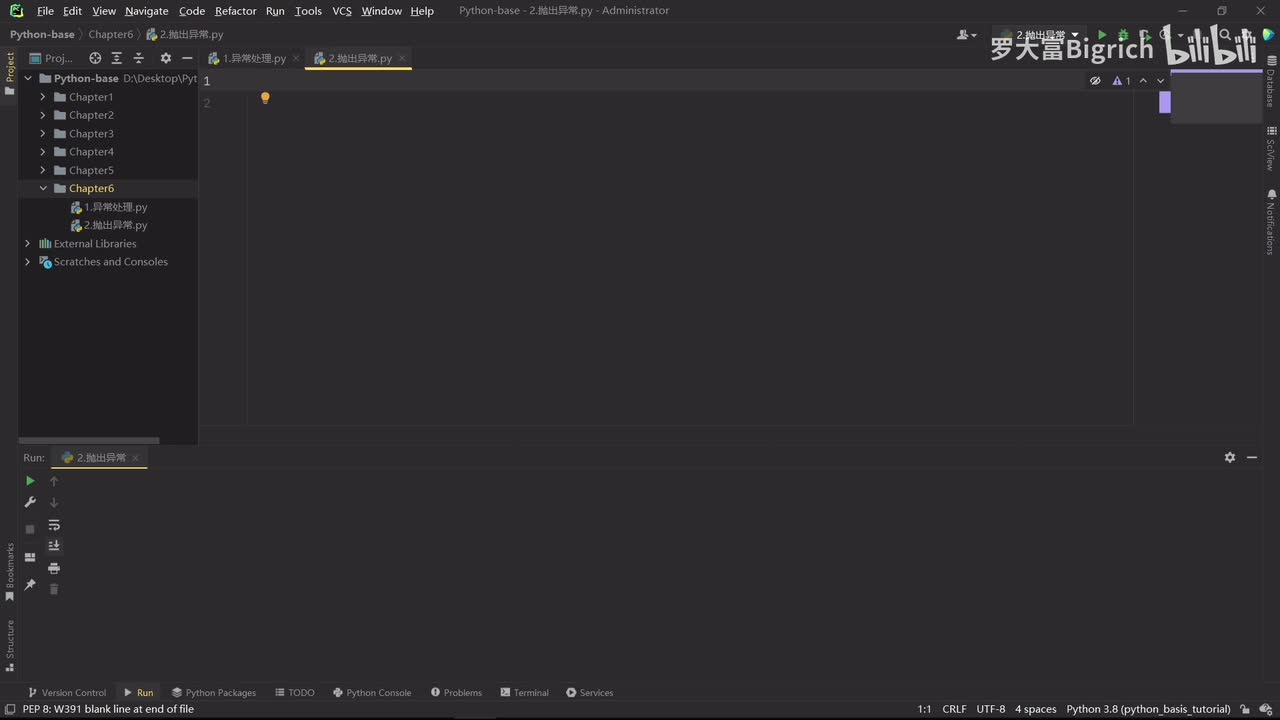Click the yellow light bulb in editor
The height and width of the screenshot is (720, 1280).
[x=265, y=98]
